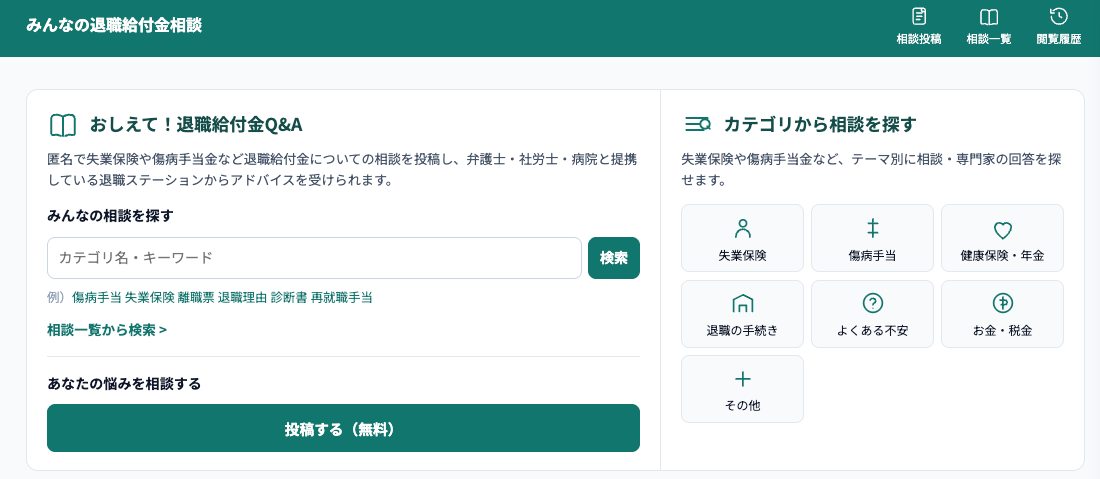Click the 再就職手当 example keyword

342,297
